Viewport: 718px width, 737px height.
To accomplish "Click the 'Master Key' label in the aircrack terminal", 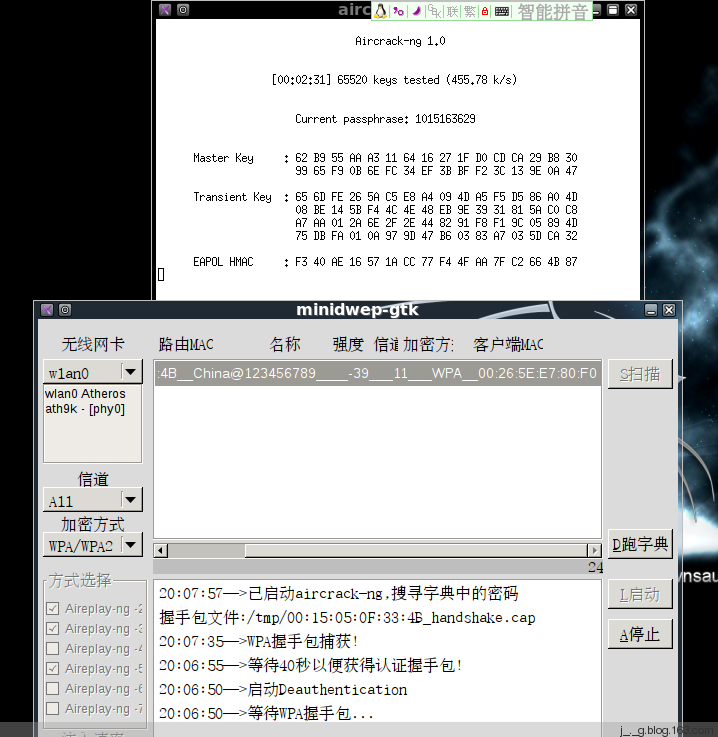I will pyautogui.click(x=223, y=158).
